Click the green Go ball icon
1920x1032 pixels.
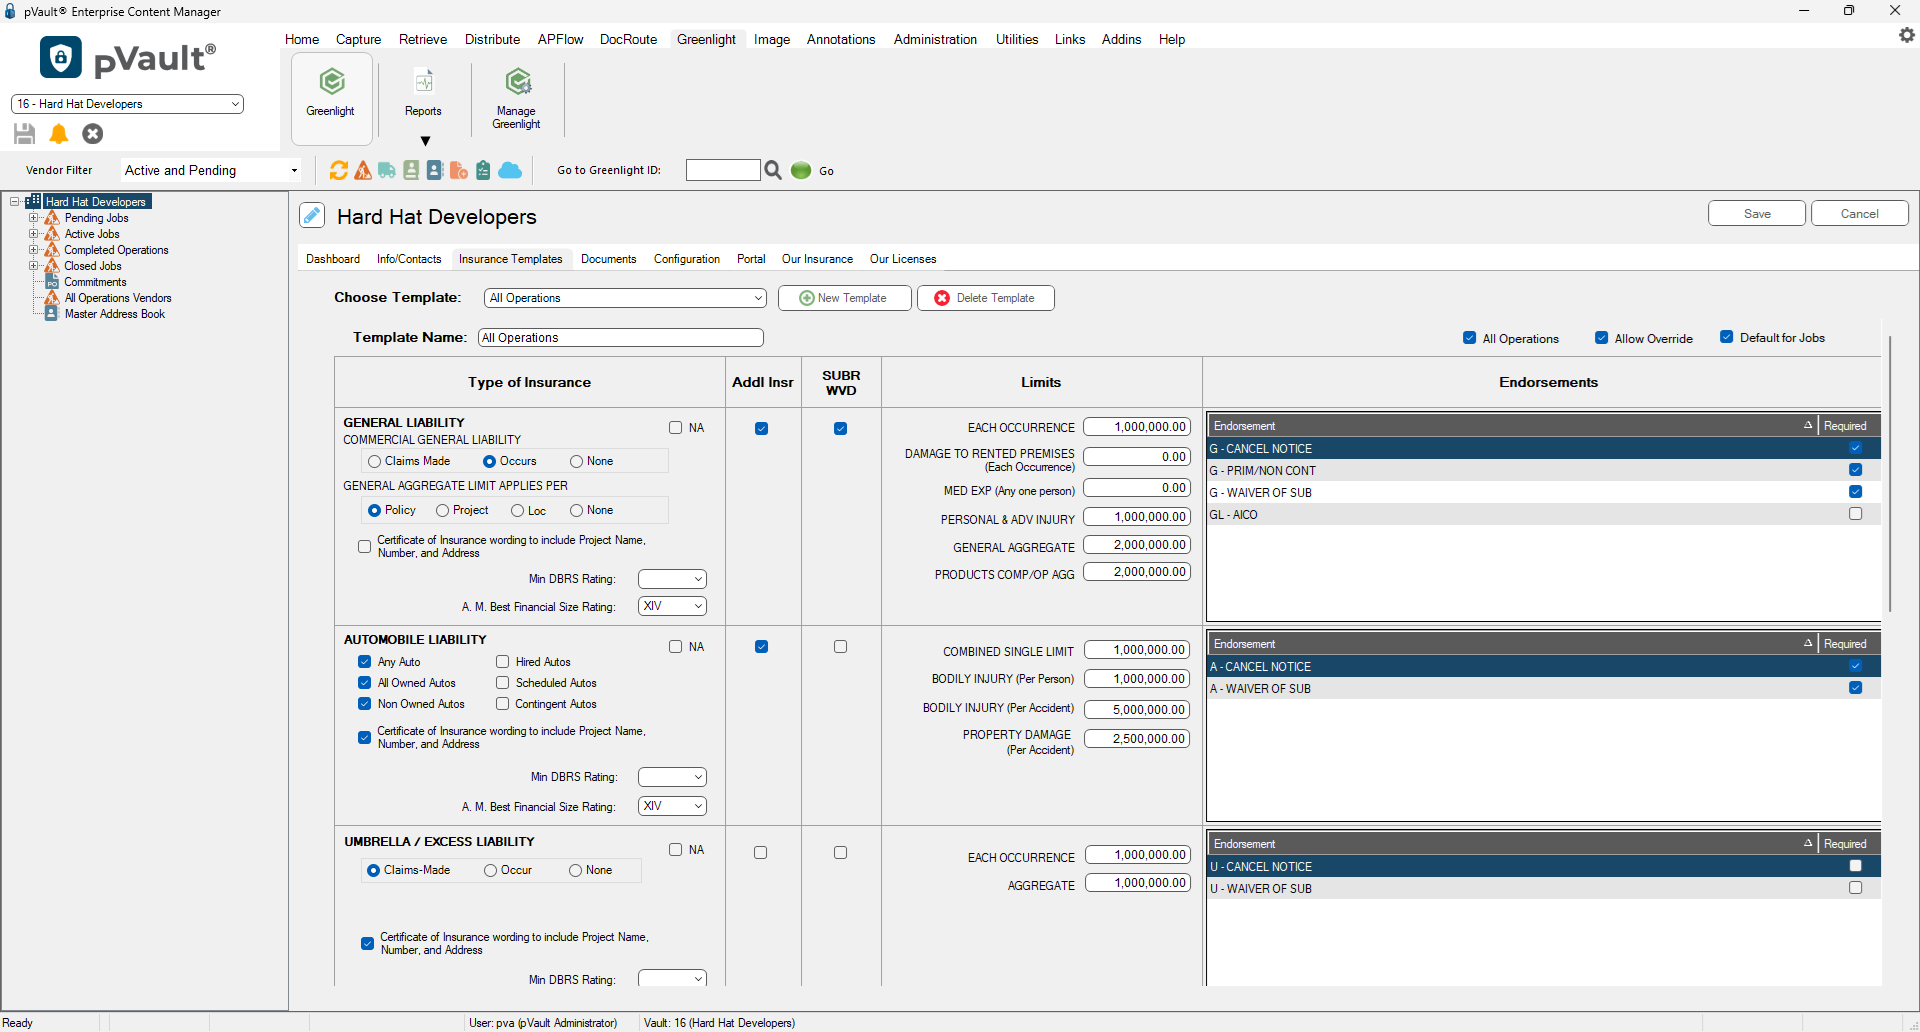801,170
